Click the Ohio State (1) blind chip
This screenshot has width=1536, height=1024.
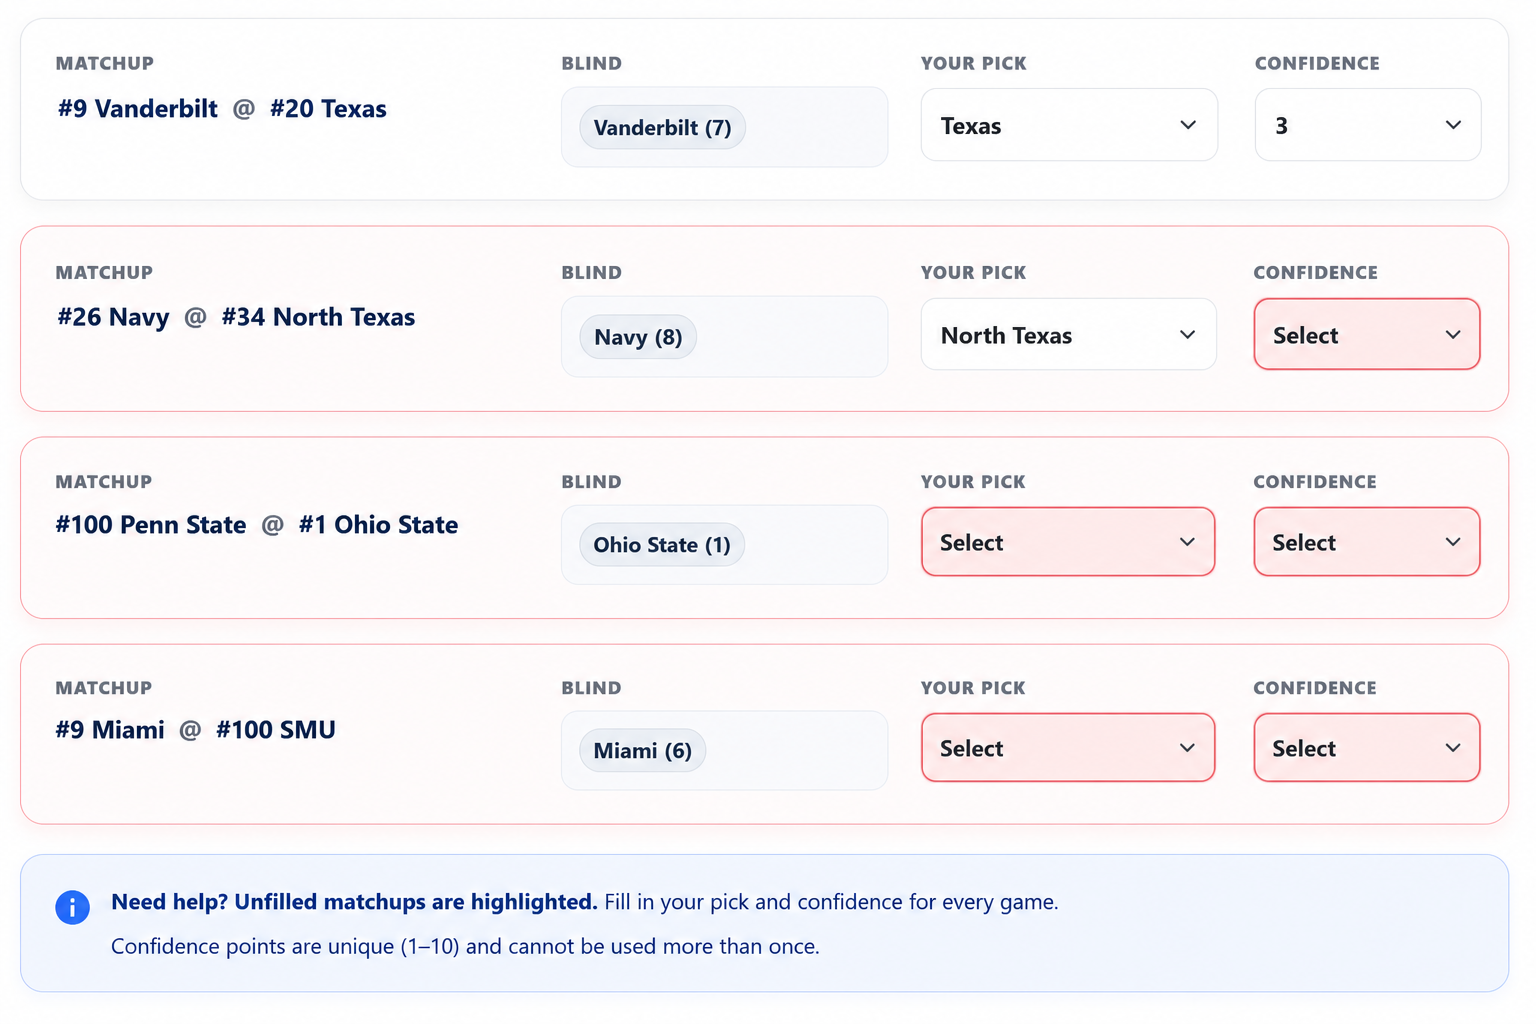coord(662,545)
